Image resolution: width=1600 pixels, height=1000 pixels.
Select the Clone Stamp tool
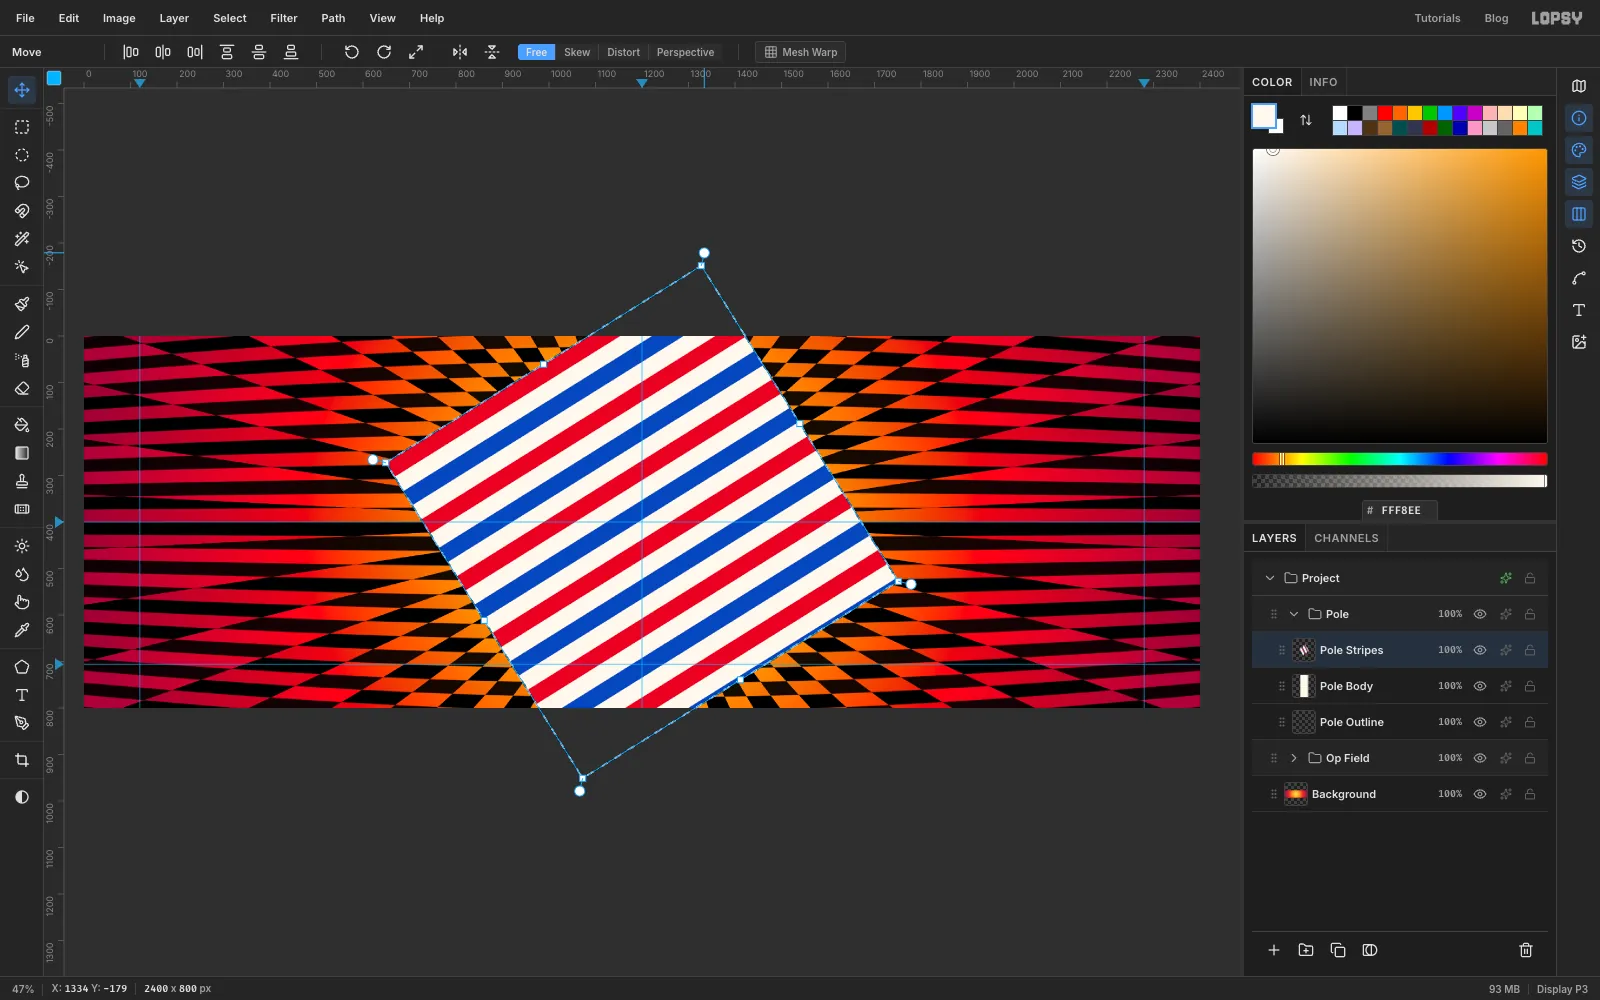(22, 481)
